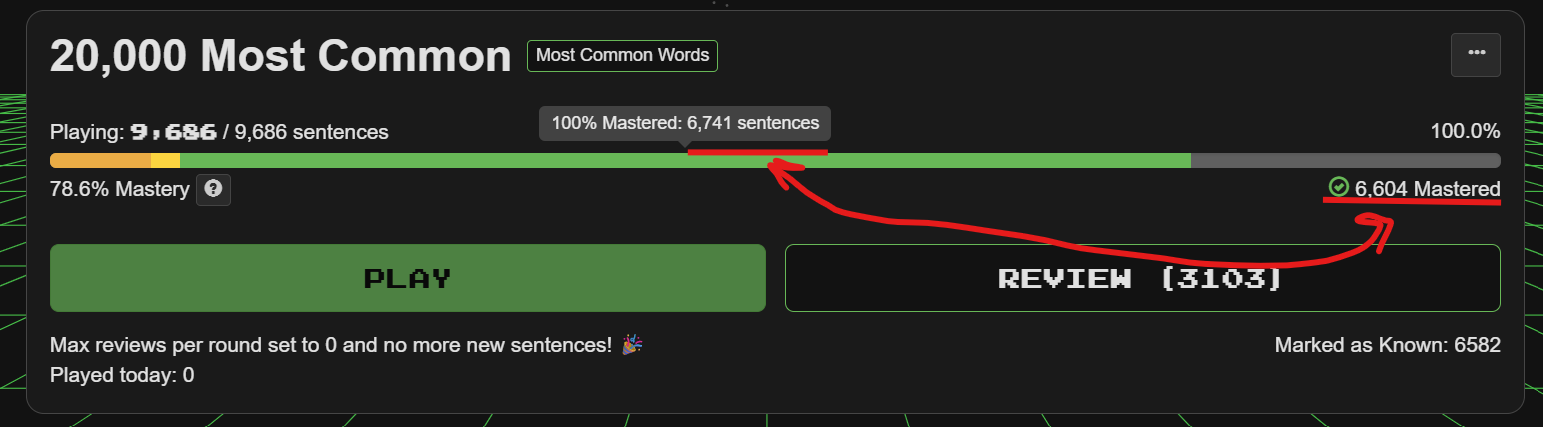Click the Max reviews per round message
Screen dimensions: 1543x427
(x=330, y=345)
